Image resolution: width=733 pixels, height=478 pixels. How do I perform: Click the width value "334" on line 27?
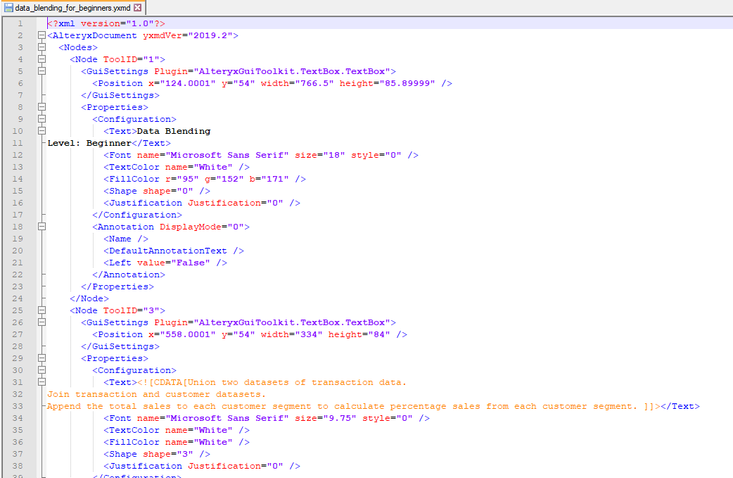pyautogui.click(x=309, y=335)
